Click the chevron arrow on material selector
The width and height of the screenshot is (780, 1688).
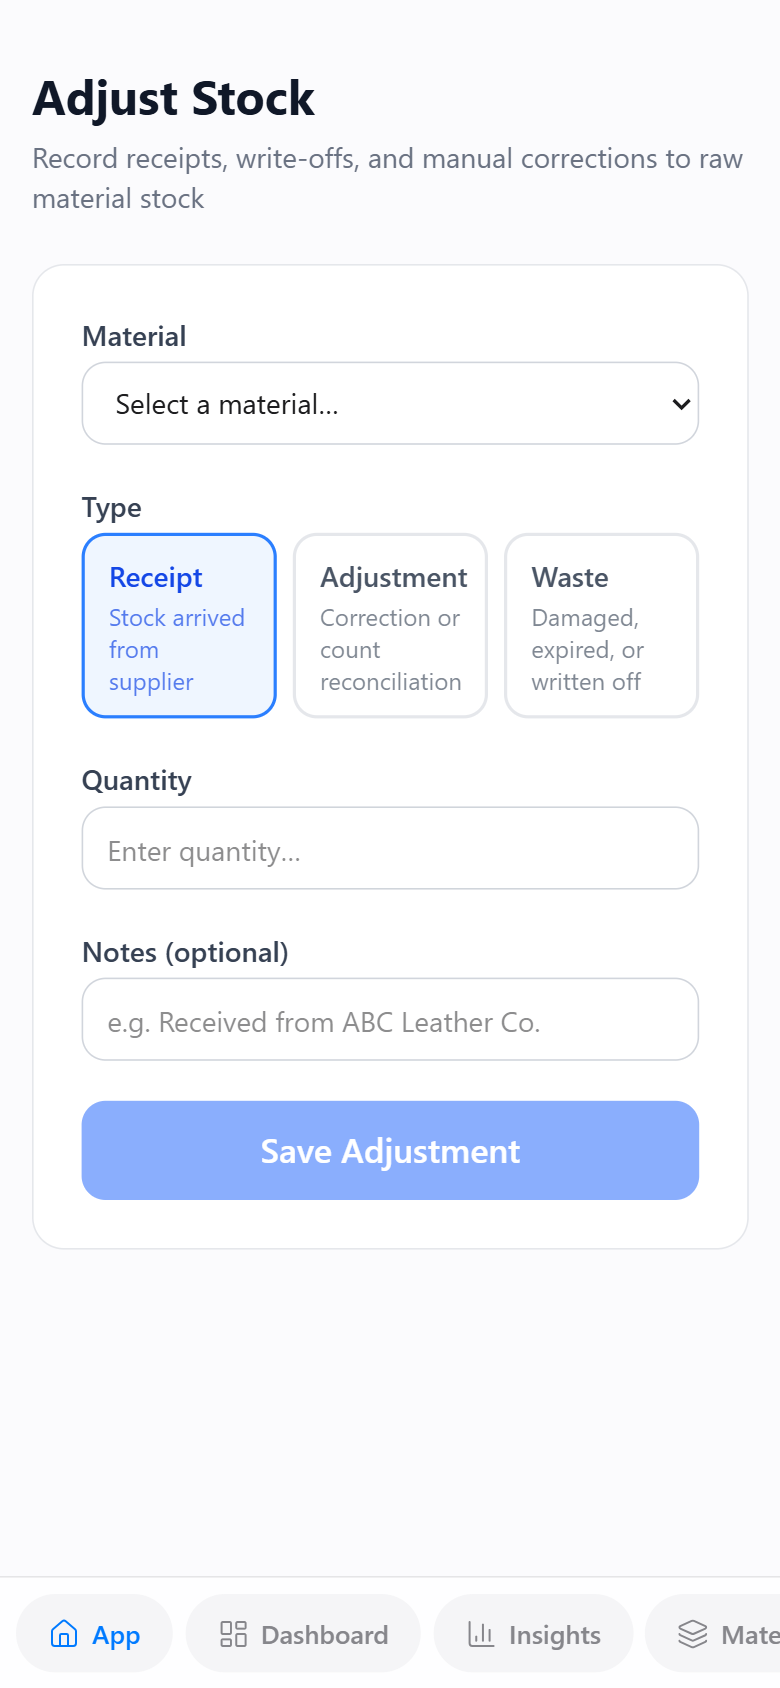[x=681, y=404]
